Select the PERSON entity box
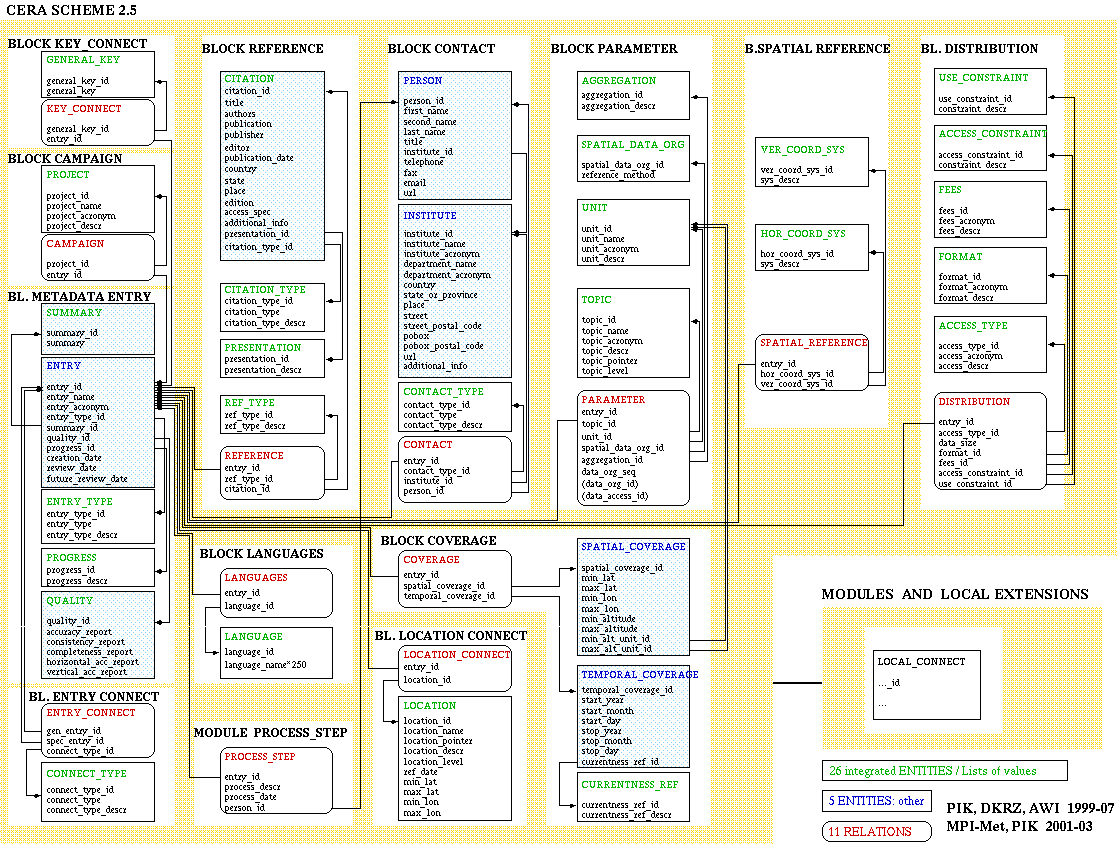This screenshot has height=844, width=1117. [456, 135]
